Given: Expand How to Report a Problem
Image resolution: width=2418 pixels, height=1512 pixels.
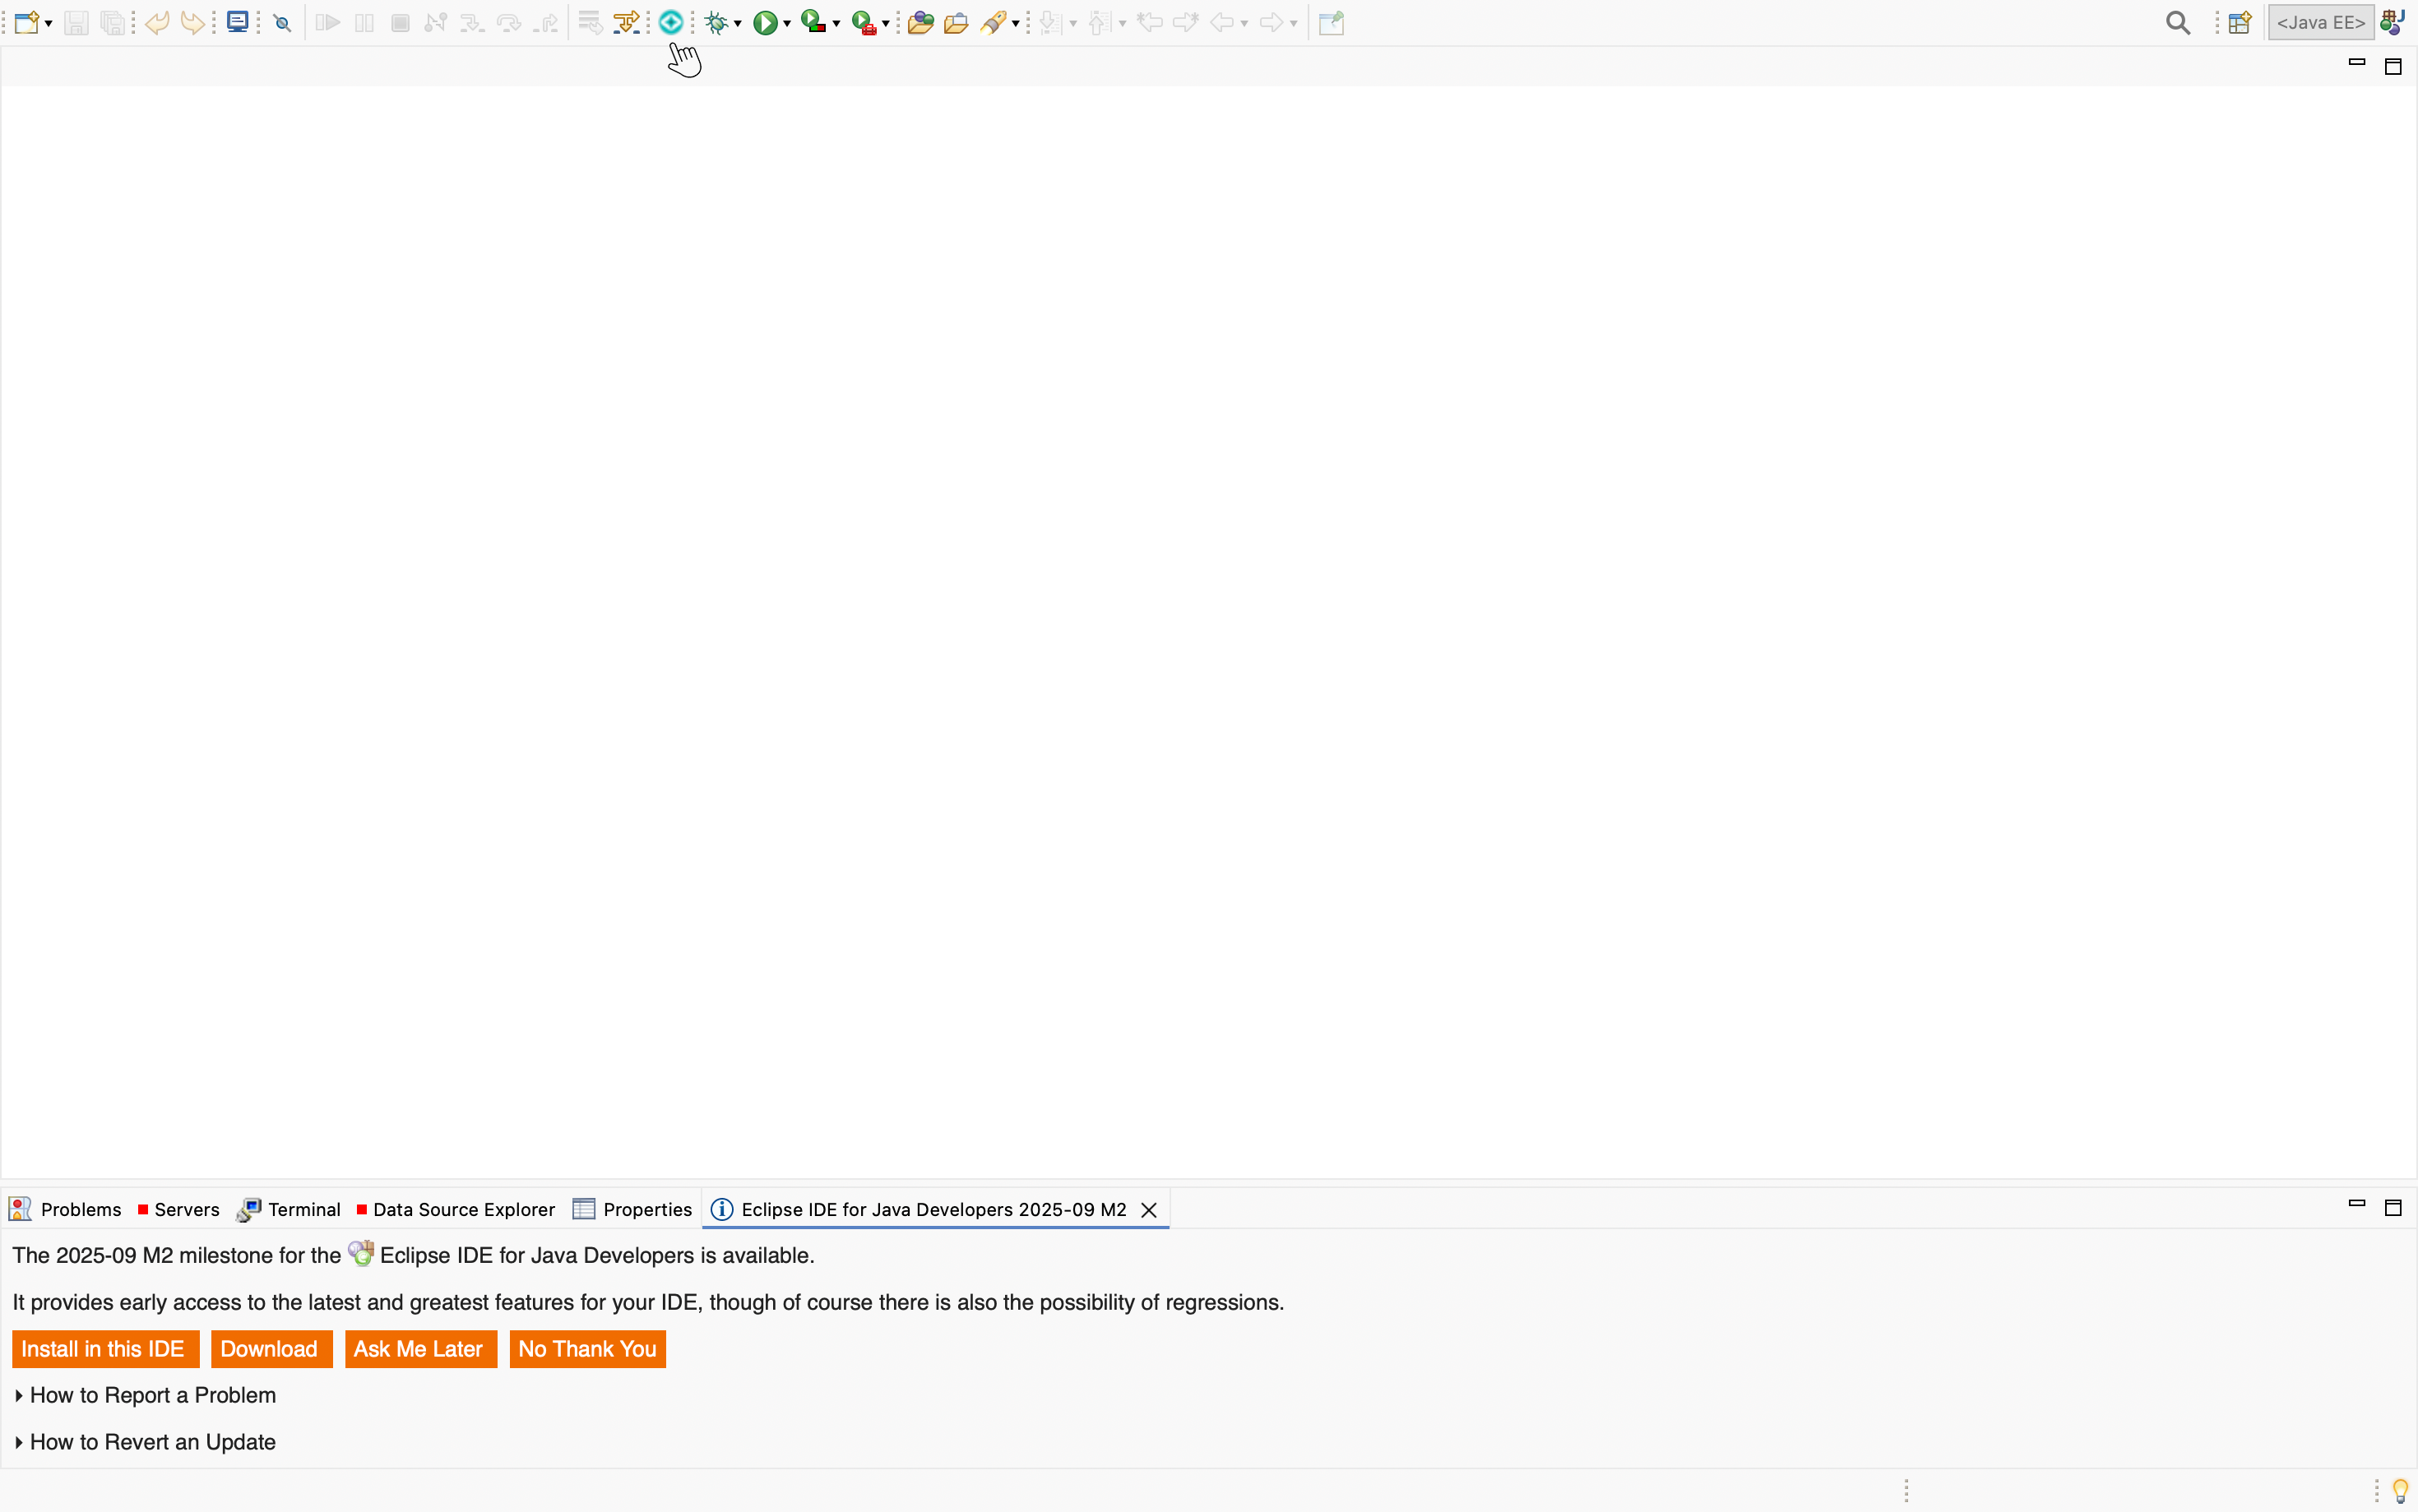Looking at the screenshot, I should (x=146, y=1395).
